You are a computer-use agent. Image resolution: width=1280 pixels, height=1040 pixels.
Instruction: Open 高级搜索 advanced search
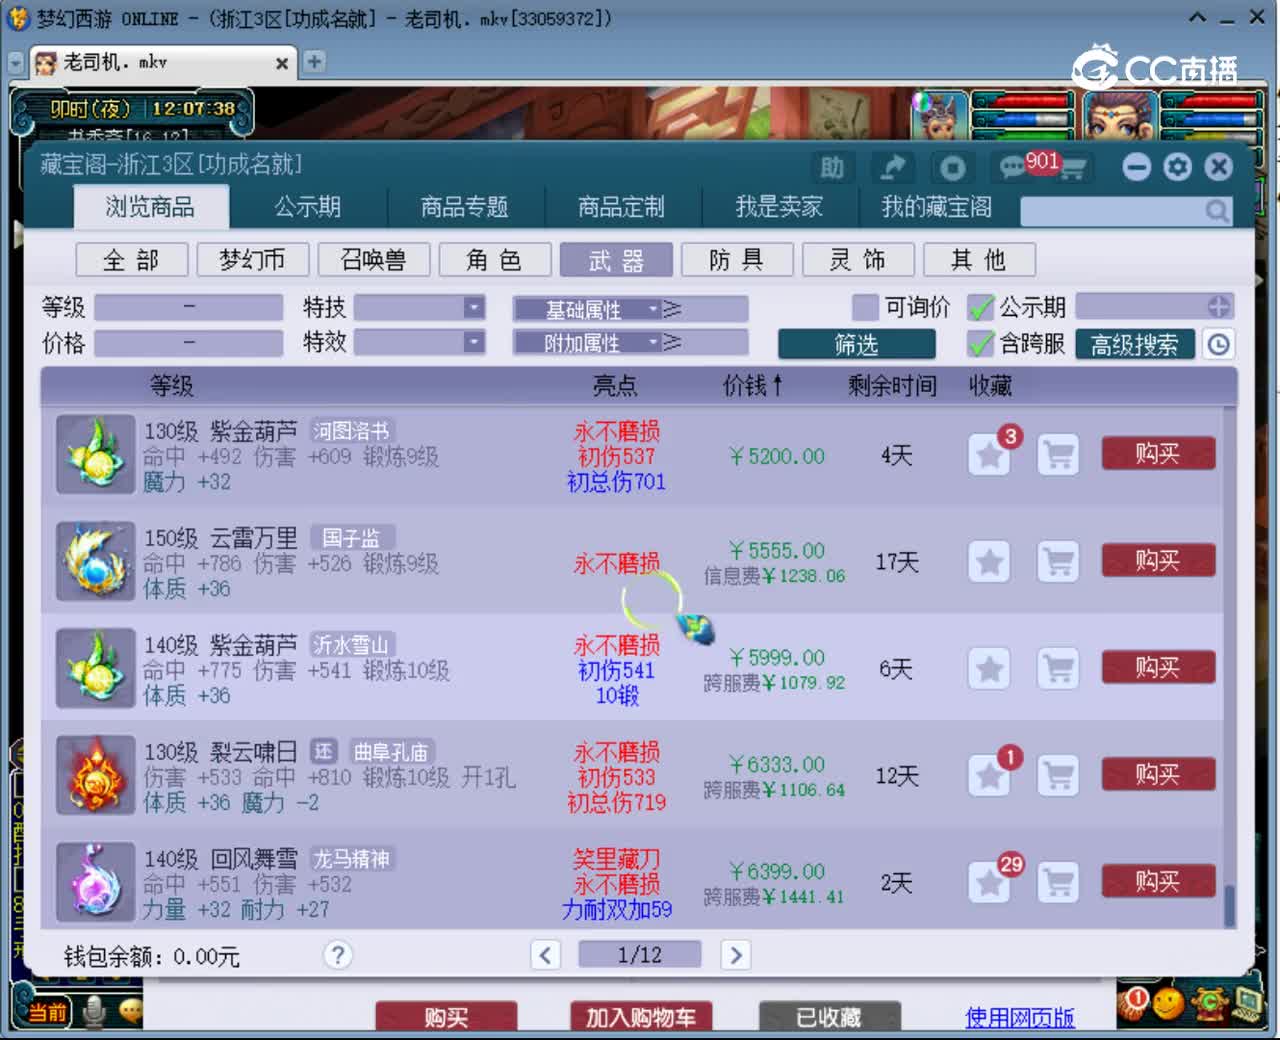click(1135, 345)
